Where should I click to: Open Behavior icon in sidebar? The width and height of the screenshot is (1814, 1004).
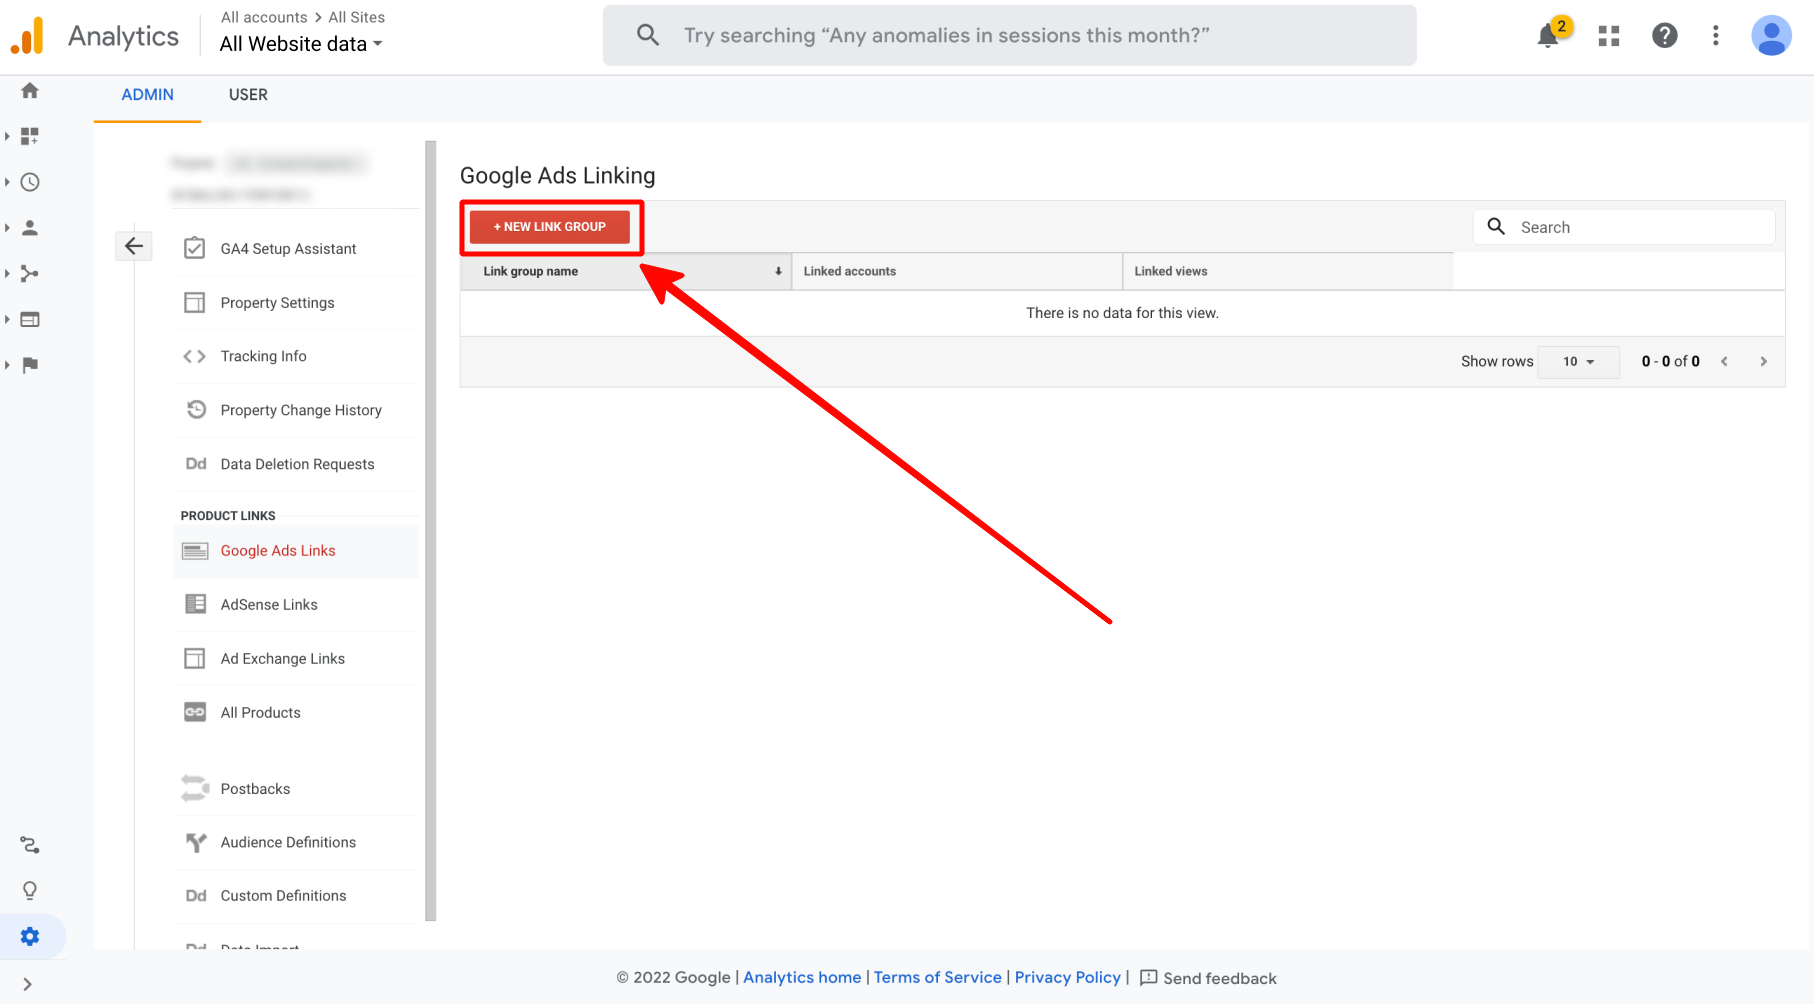pos(30,320)
